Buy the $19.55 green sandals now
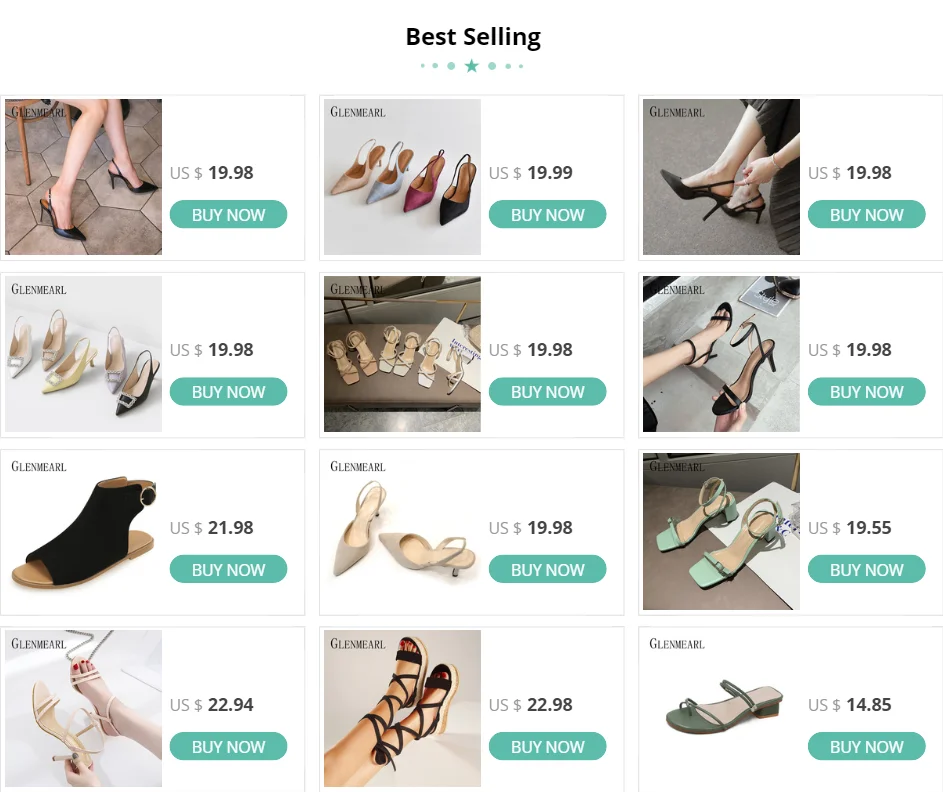The width and height of the screenshot is (943, 792). click(x=866, y=570)
